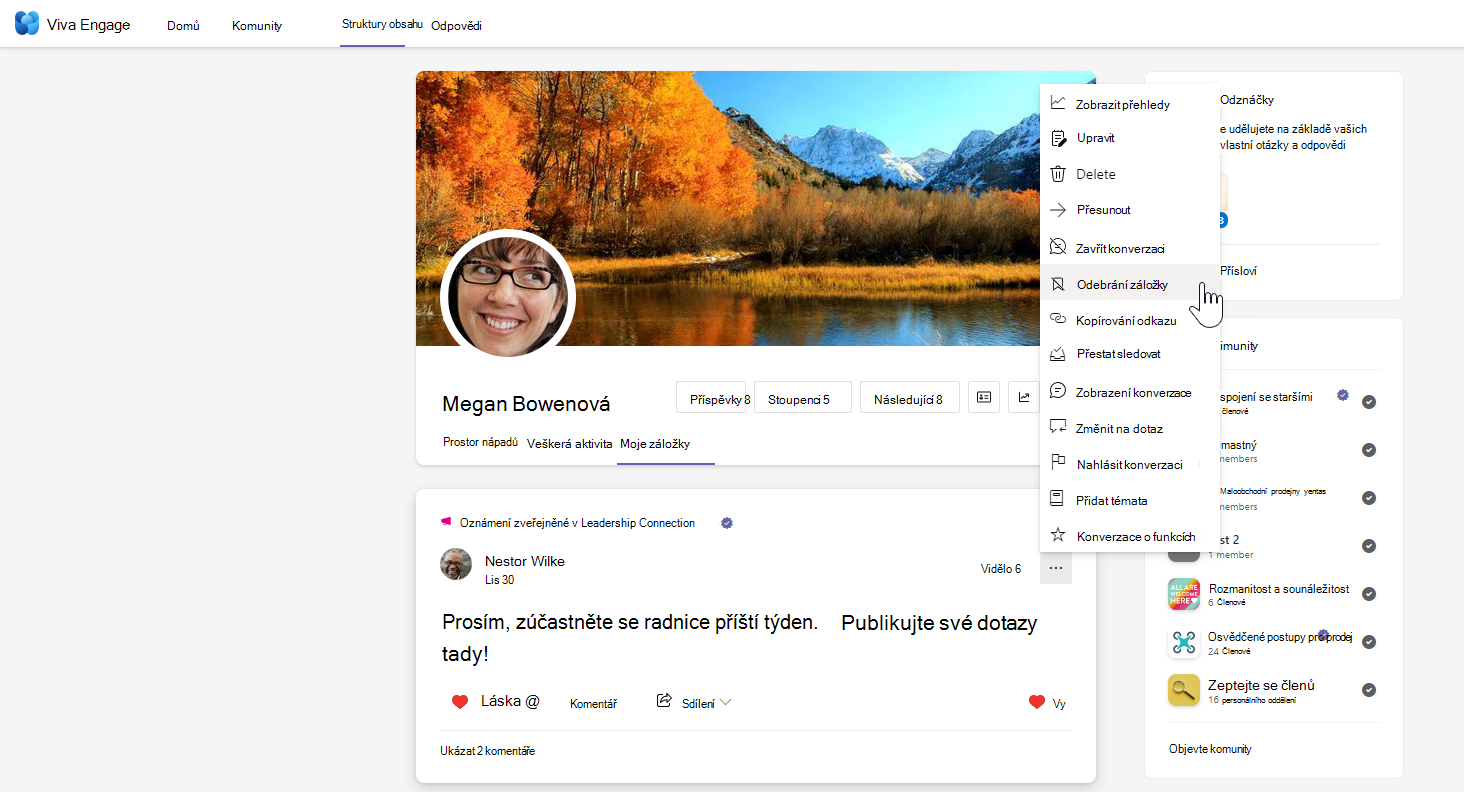Switch to Odpovědi tab
Image resolution: width=1464 pixels, height=792 pixels.
(x=456, y=26)
